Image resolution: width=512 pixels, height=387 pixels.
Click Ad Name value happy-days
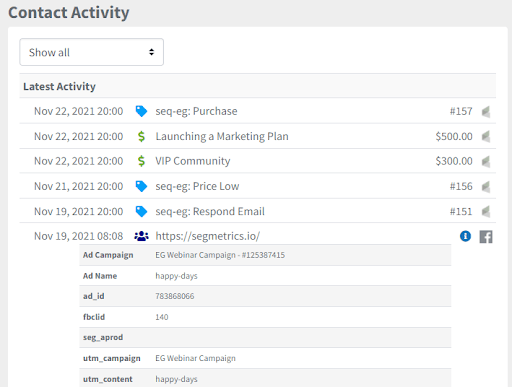pyautogui.click(x=176, y=276)
